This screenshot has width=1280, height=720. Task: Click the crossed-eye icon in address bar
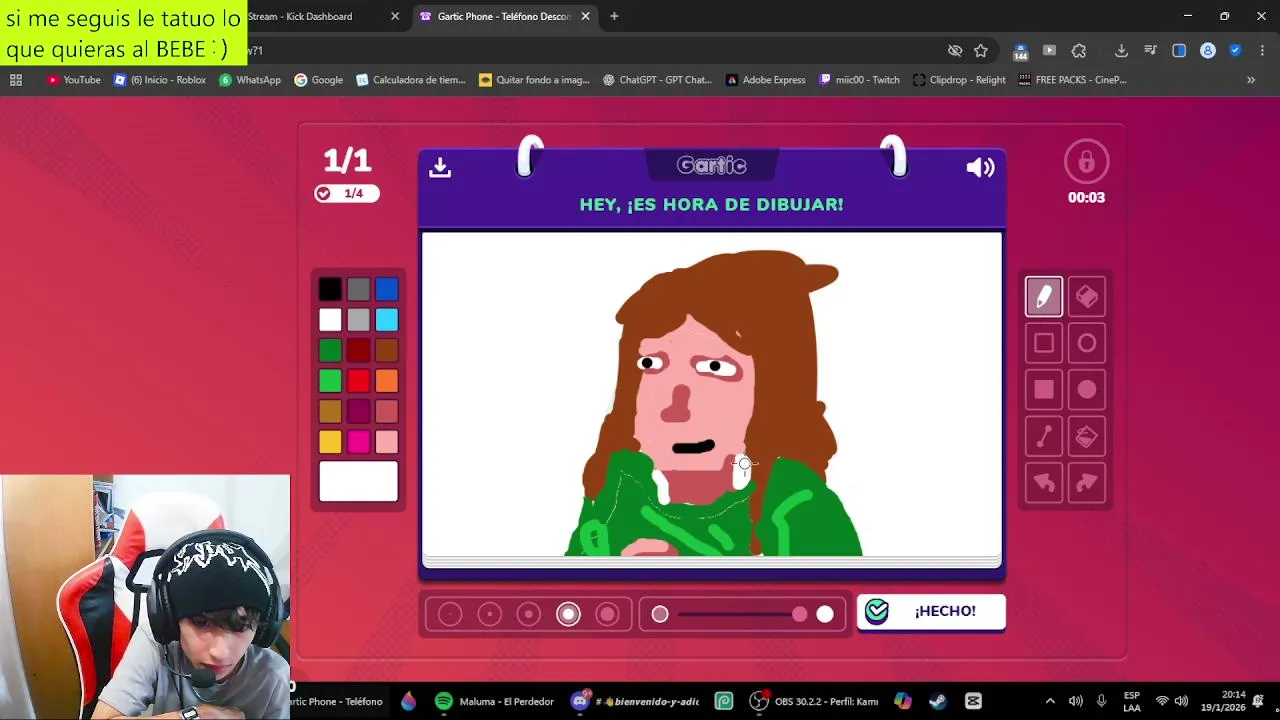[x=955, y=50]
